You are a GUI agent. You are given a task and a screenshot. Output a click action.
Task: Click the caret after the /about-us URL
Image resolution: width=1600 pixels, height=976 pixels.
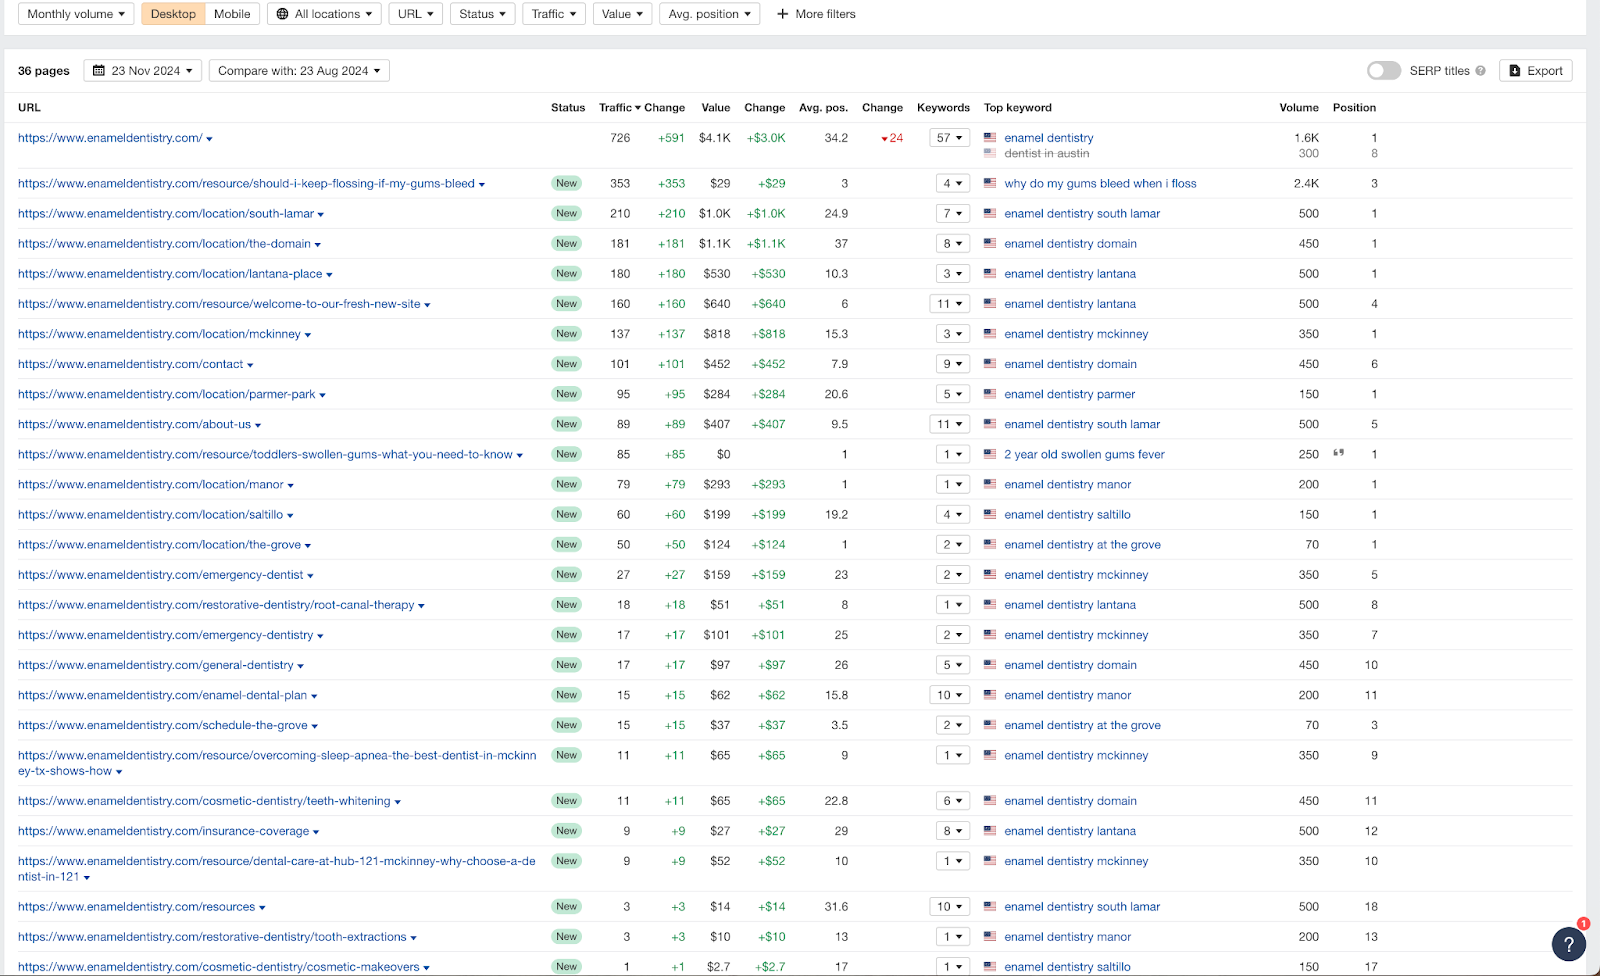click(x=258, y=425)
